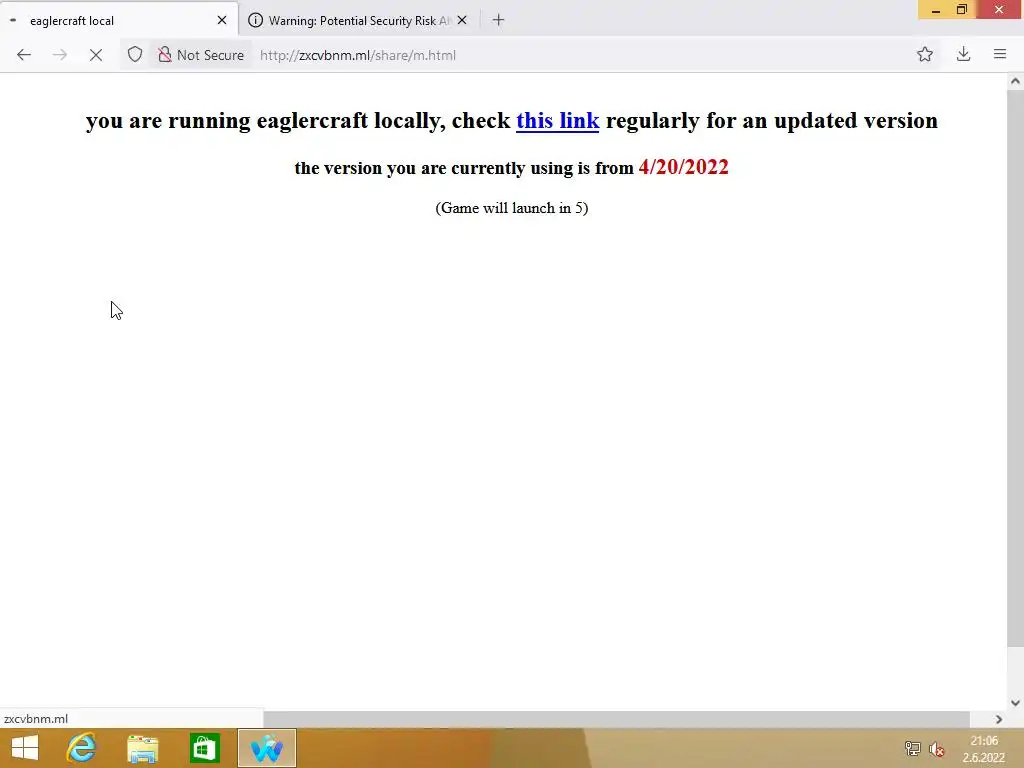This screenshot has height=768, width=1024.
Task: Open a new browser tab
Action: click(x=498, y=20)
